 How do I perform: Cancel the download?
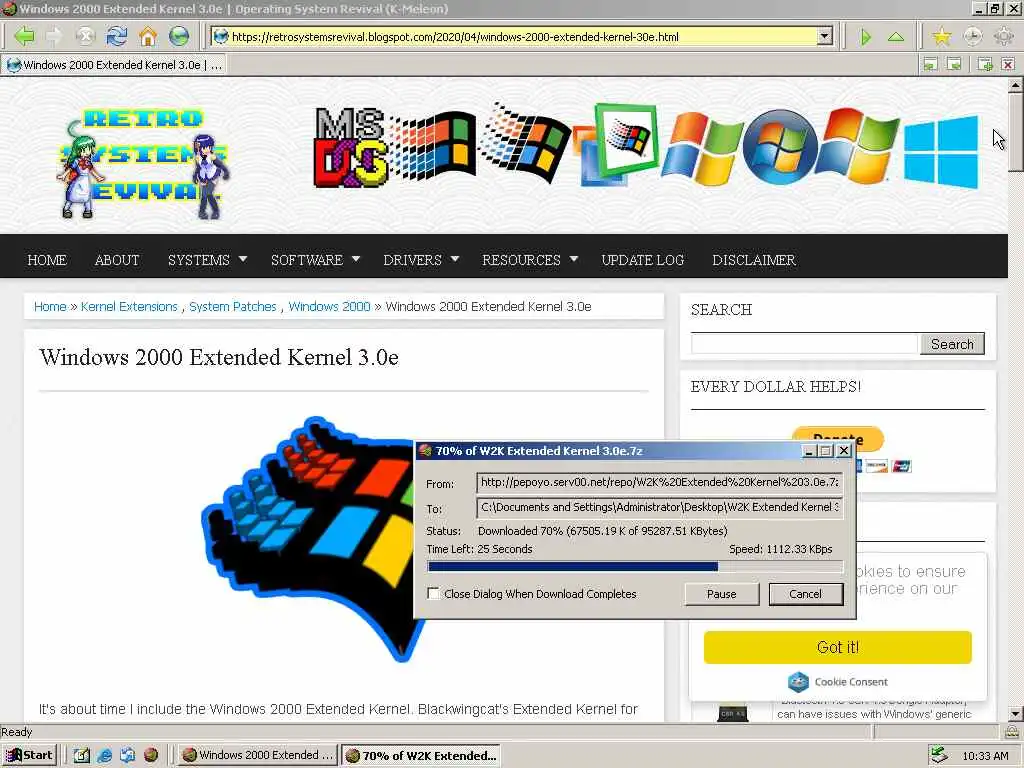tap(805, 594)
